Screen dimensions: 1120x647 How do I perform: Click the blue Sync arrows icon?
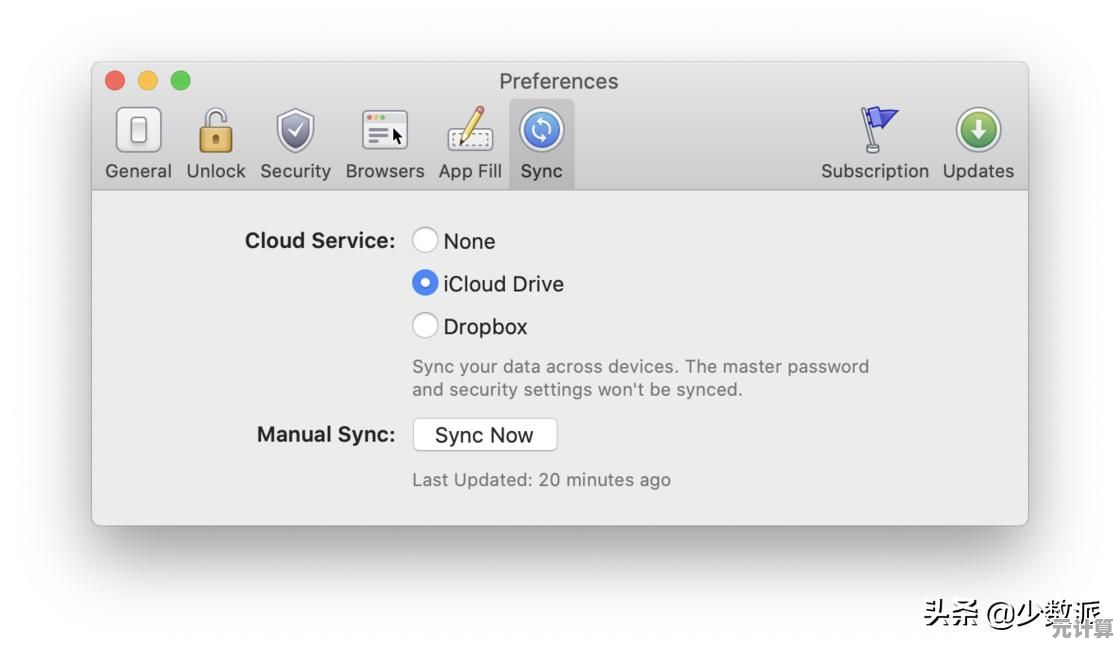pos(541,130)
